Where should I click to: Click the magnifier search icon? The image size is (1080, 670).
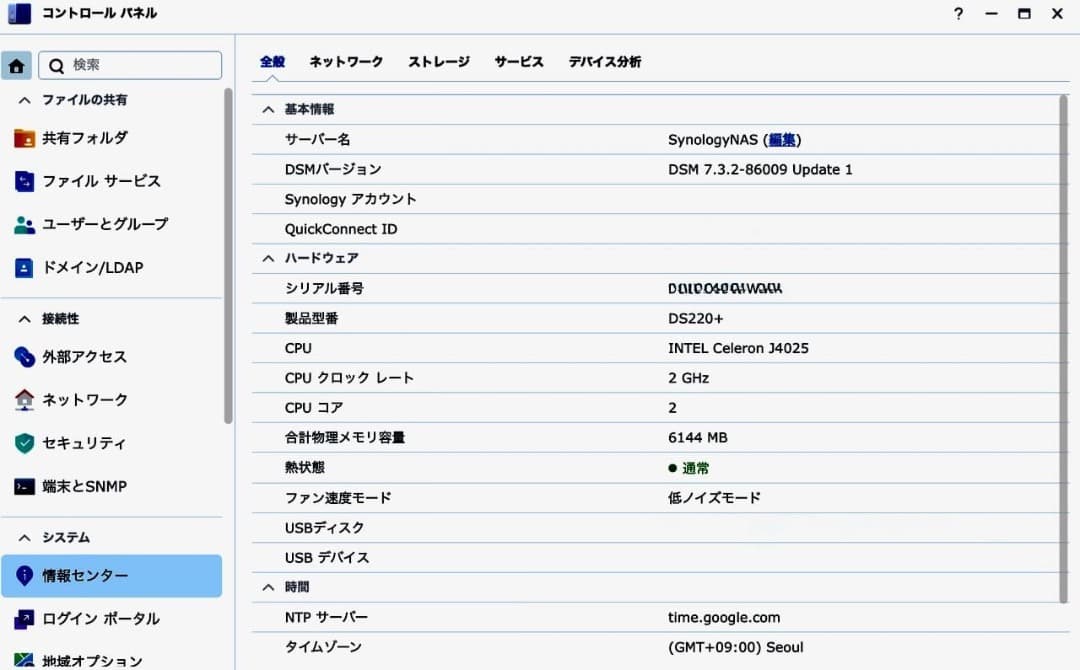click(x=56, y=65)
